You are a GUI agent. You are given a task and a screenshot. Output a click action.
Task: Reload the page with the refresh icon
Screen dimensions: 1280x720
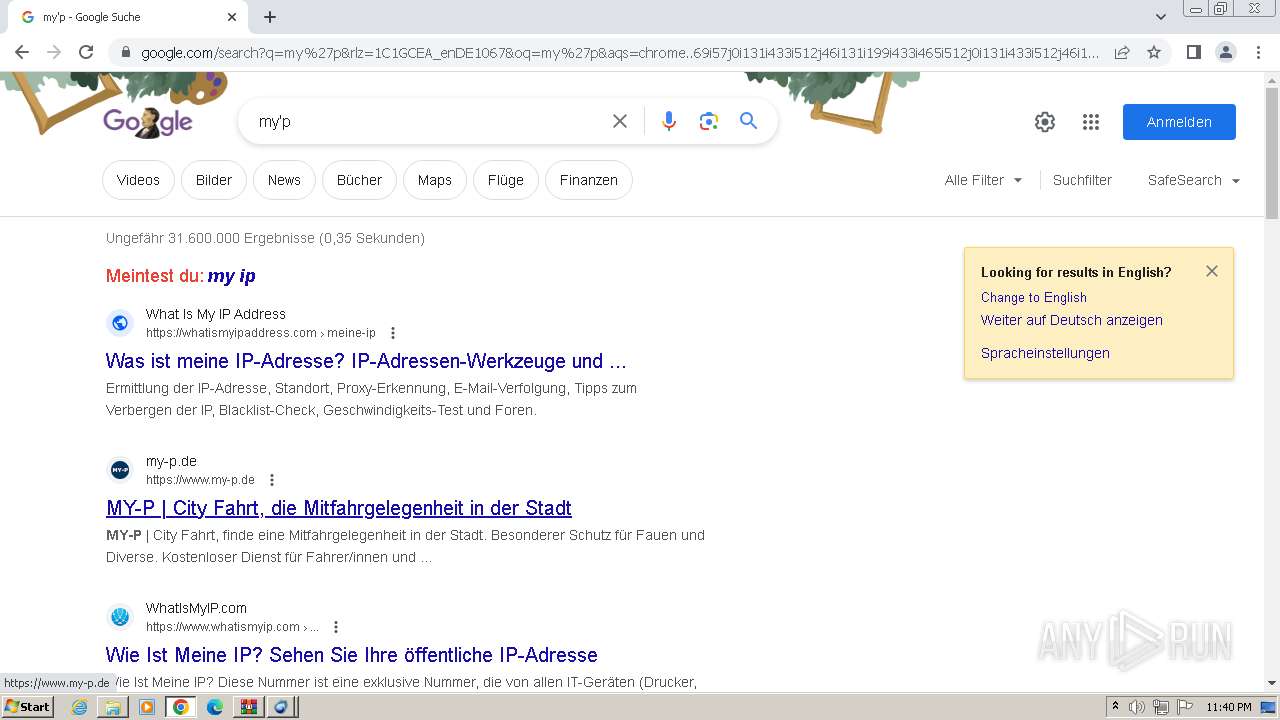pos(86,53)
